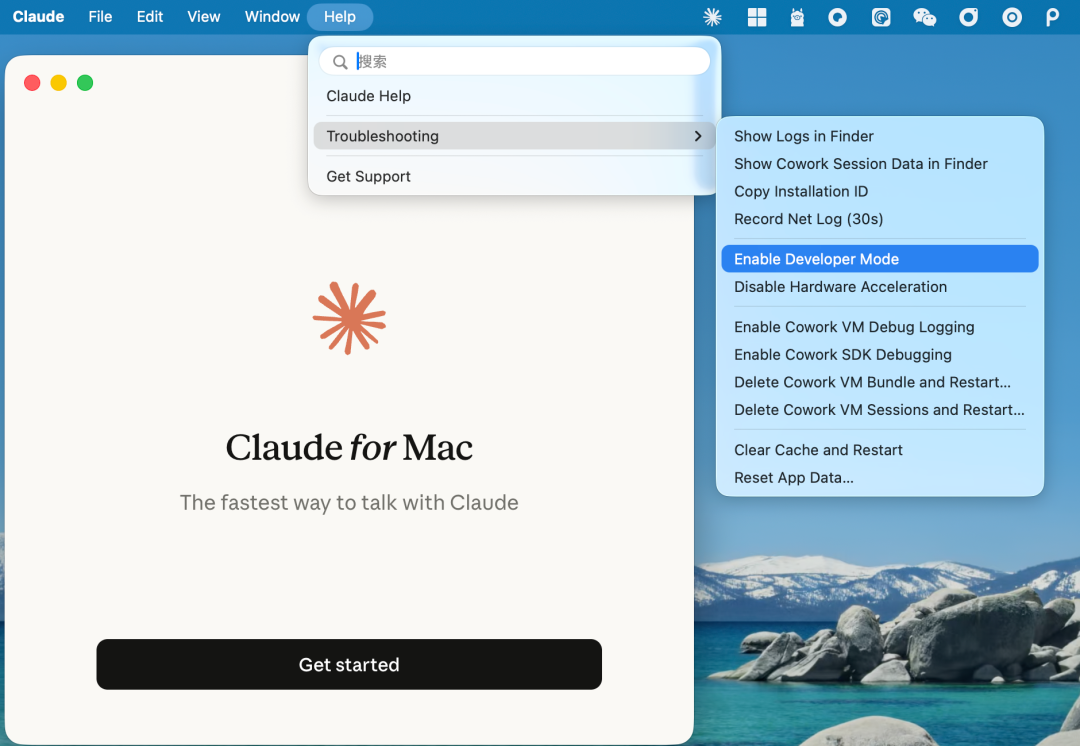Click the orange Claude logo in window

coord(349,318)
